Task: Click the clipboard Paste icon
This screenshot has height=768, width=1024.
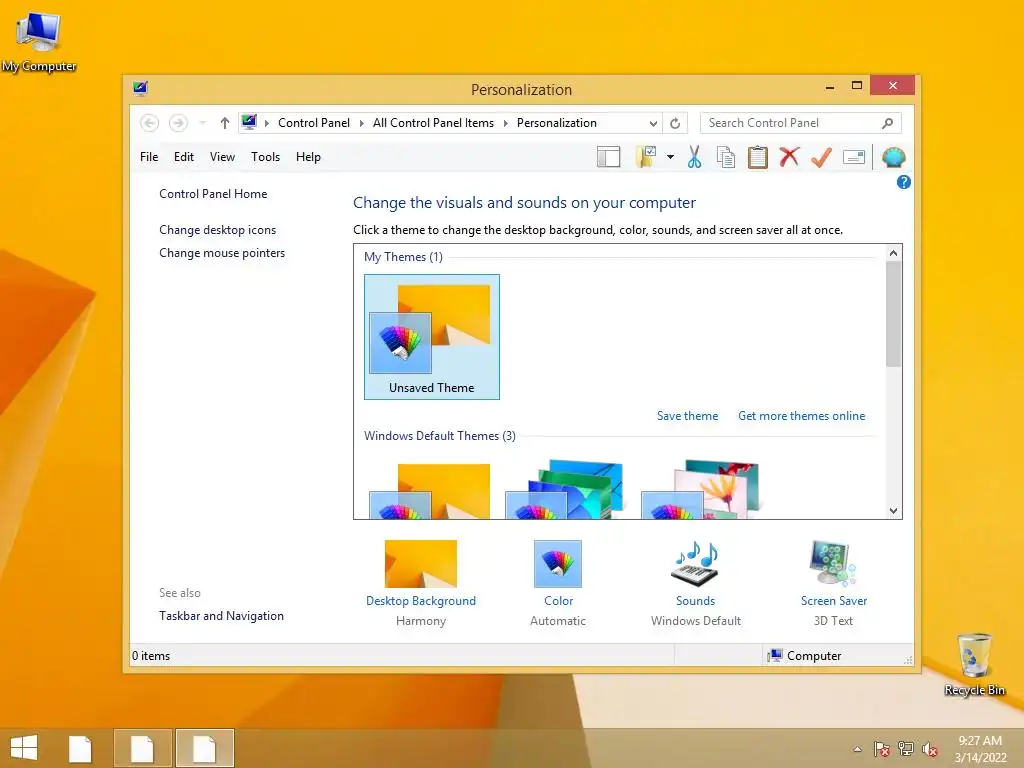Action: pyautogui.click(x=758, y=157)
